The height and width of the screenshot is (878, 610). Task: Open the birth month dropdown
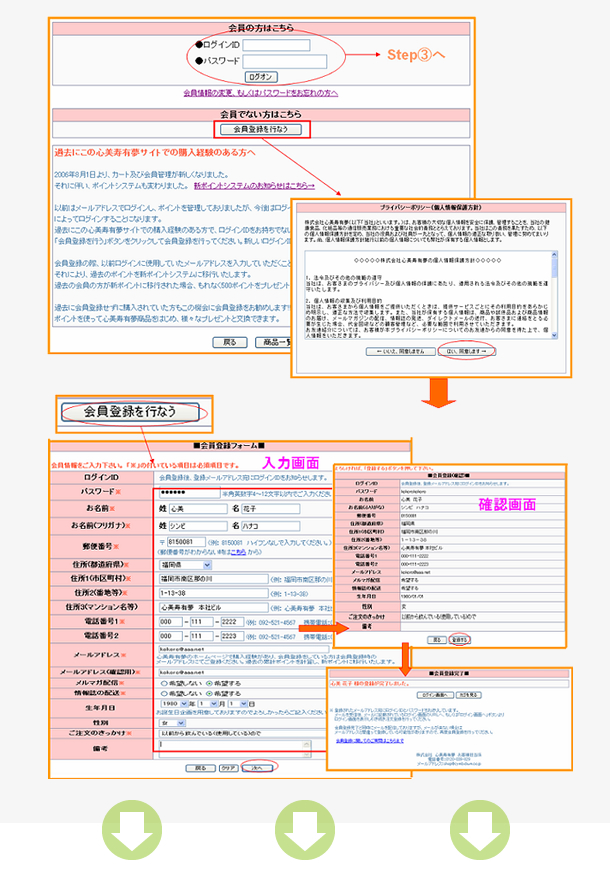tap(208, 703)
